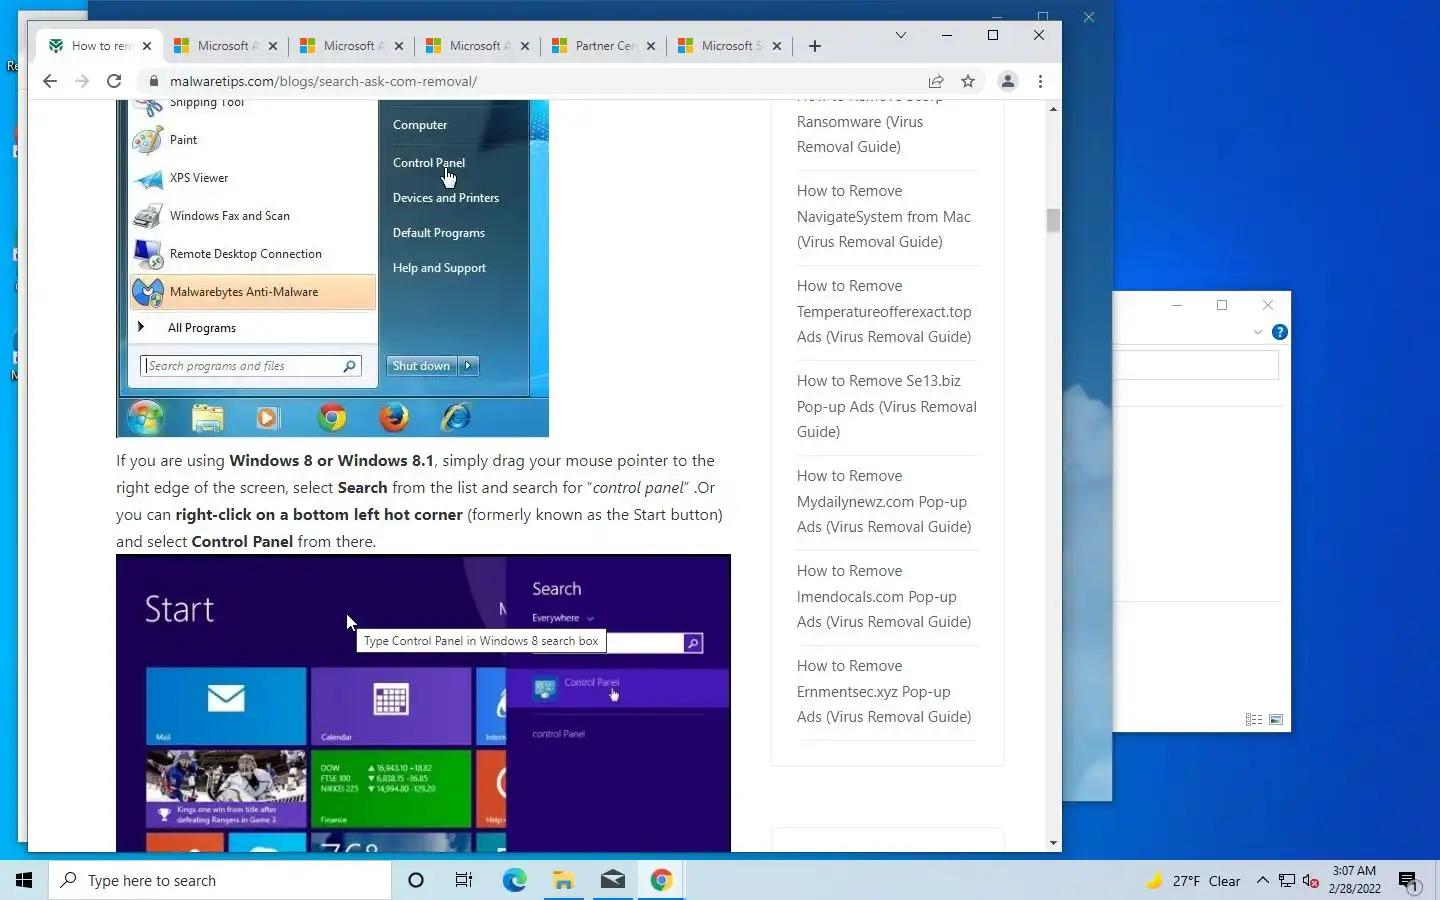Open File Explorer from the taskbar
Screen dimensions: 1440x900
click(x=563, y=880)
